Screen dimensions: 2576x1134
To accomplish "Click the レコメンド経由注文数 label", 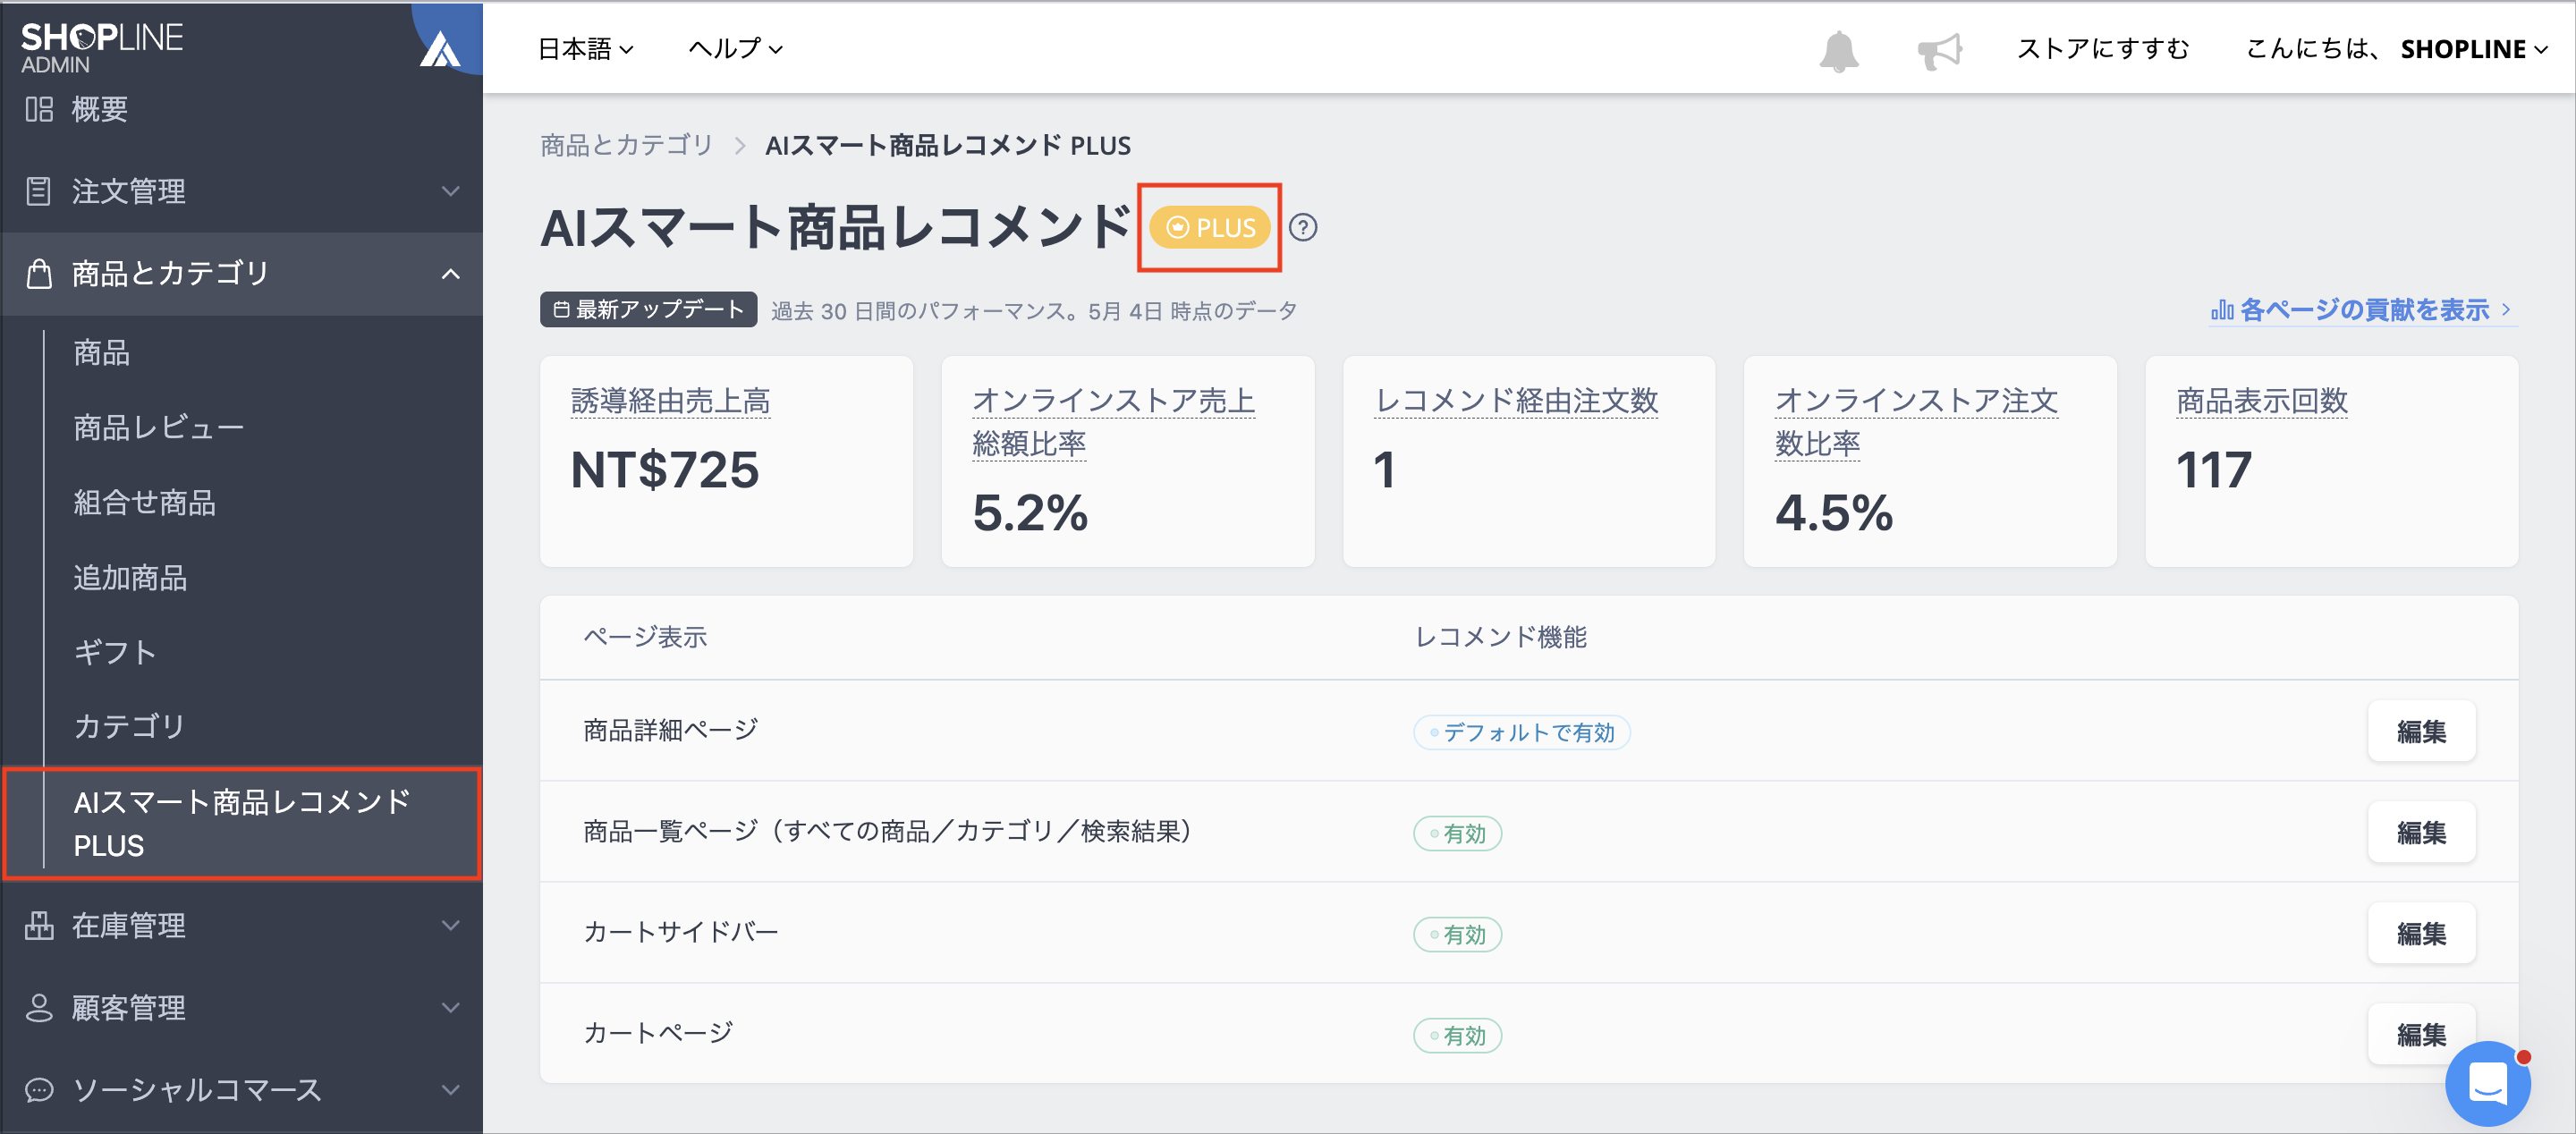I will click(x=1515, y=402).
